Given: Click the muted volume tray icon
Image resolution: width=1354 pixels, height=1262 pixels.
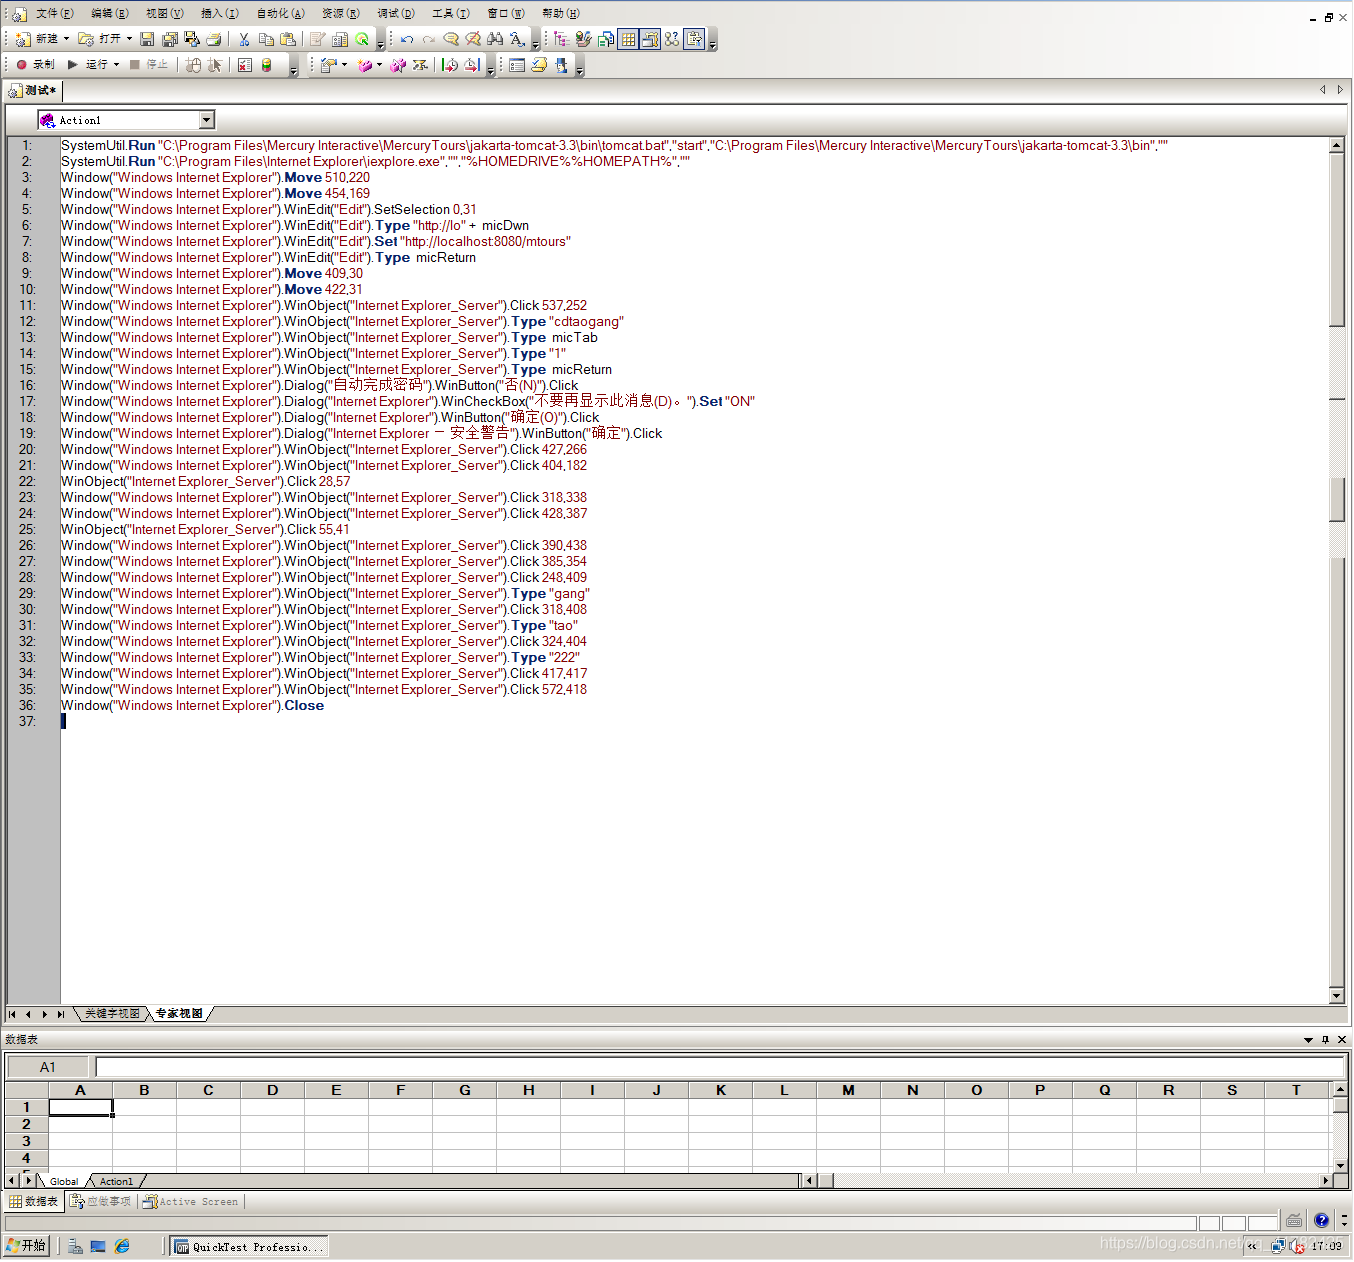Looking at the screenshot, I should [1298, 1246].
